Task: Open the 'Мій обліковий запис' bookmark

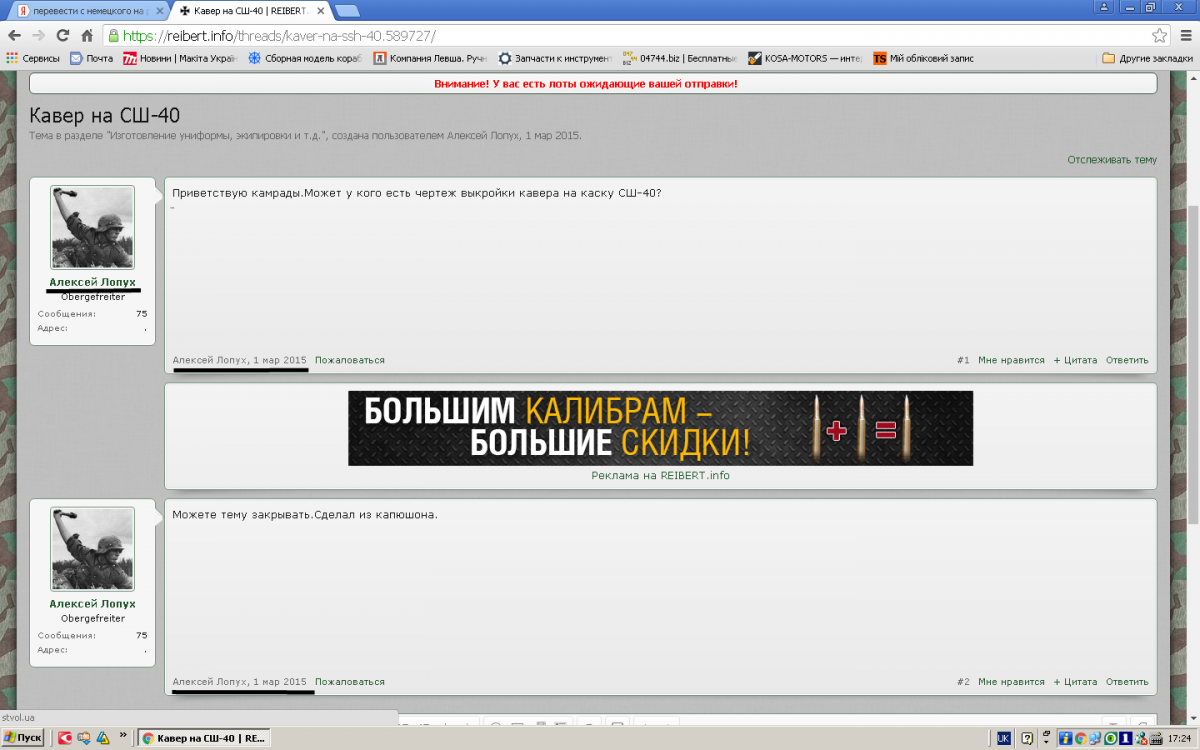Action: [923, 58]
